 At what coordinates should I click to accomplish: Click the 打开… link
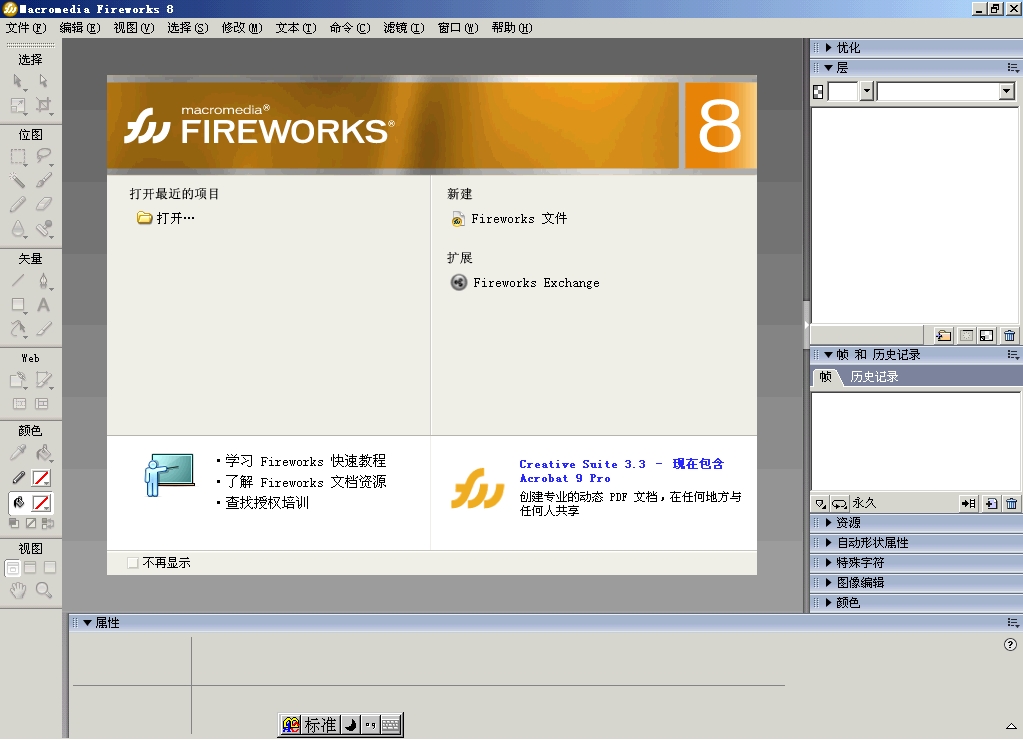coord(166,218)
